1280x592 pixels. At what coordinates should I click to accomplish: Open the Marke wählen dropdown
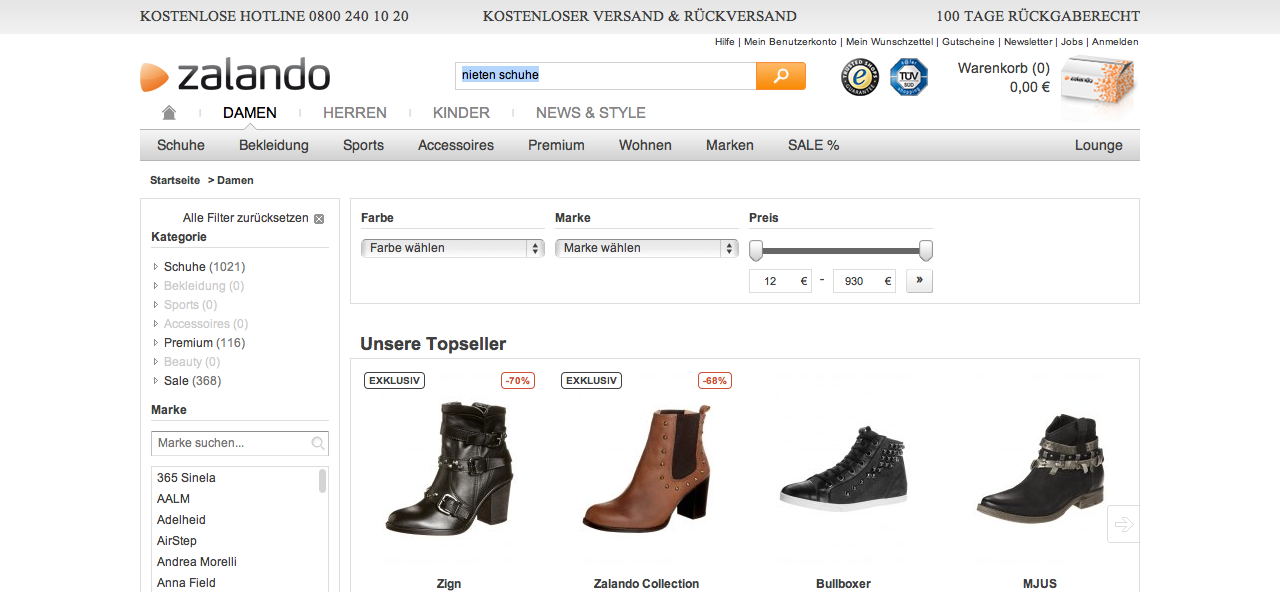646,248
